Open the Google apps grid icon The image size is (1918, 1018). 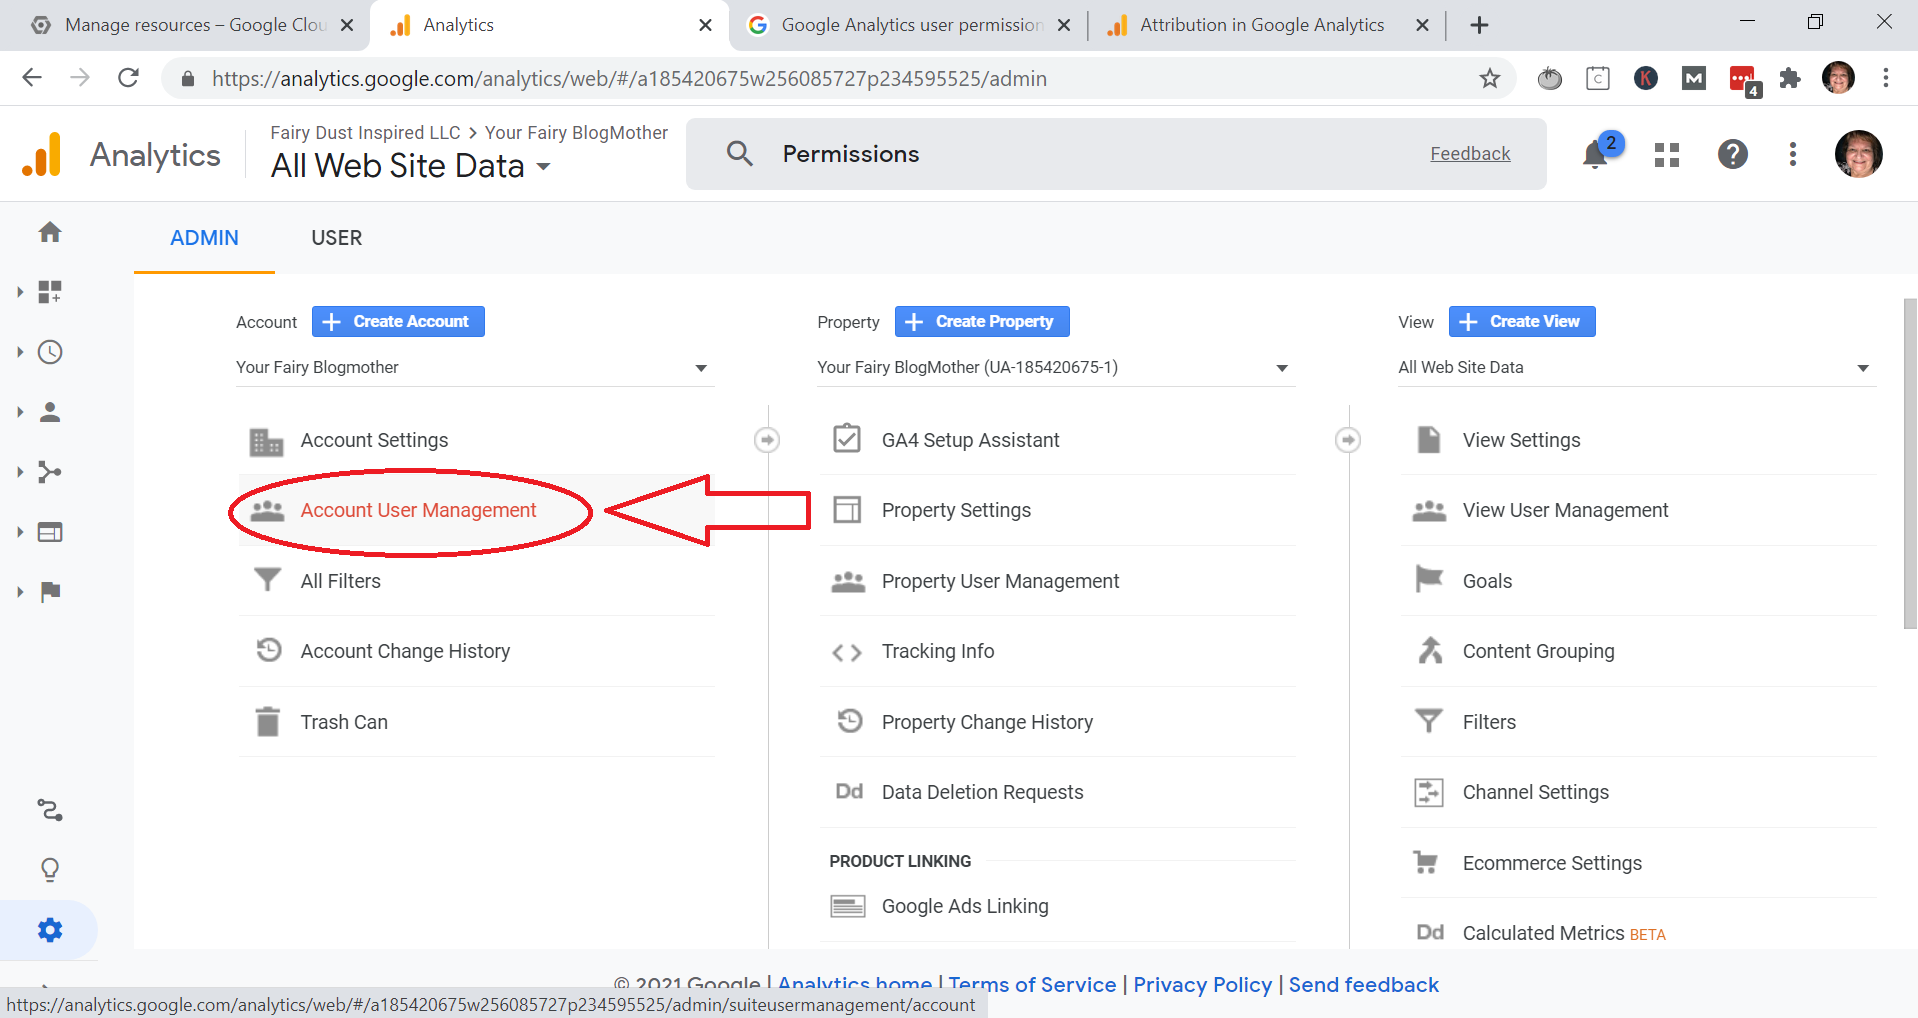pos(1667,154)
